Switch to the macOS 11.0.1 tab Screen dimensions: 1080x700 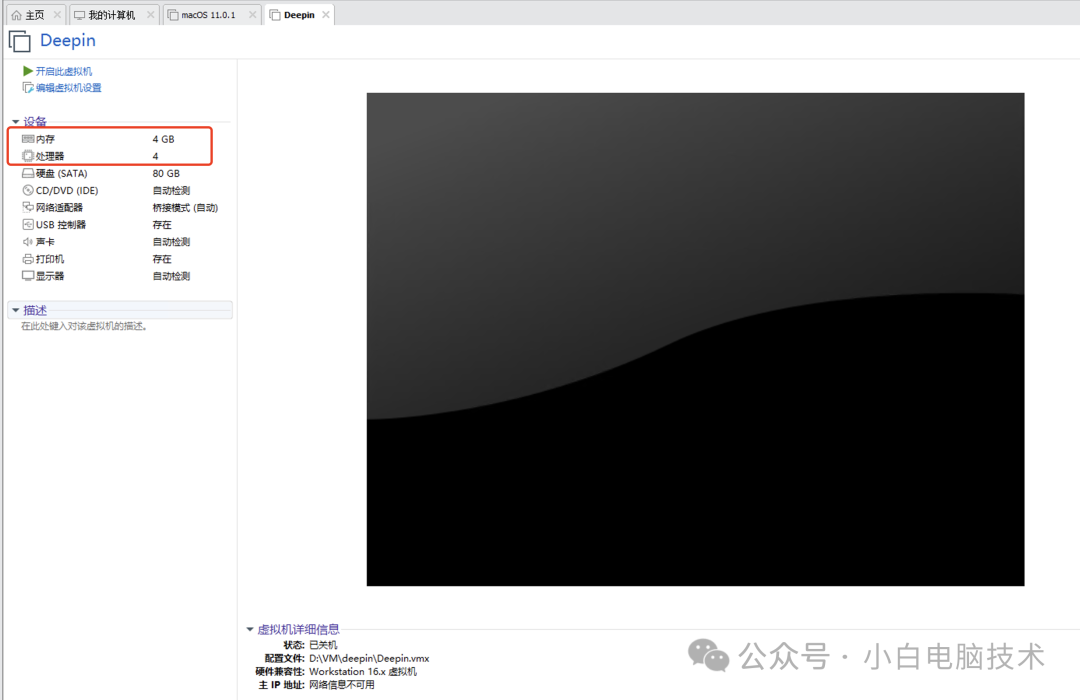pos(213,15)
